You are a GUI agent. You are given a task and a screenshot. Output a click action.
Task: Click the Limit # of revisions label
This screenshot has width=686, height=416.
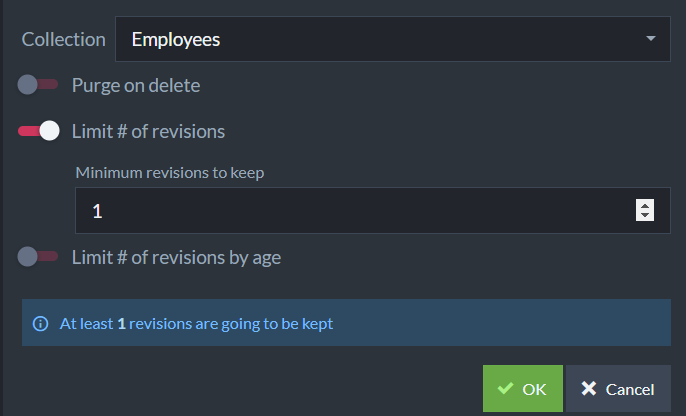point(148,131)
